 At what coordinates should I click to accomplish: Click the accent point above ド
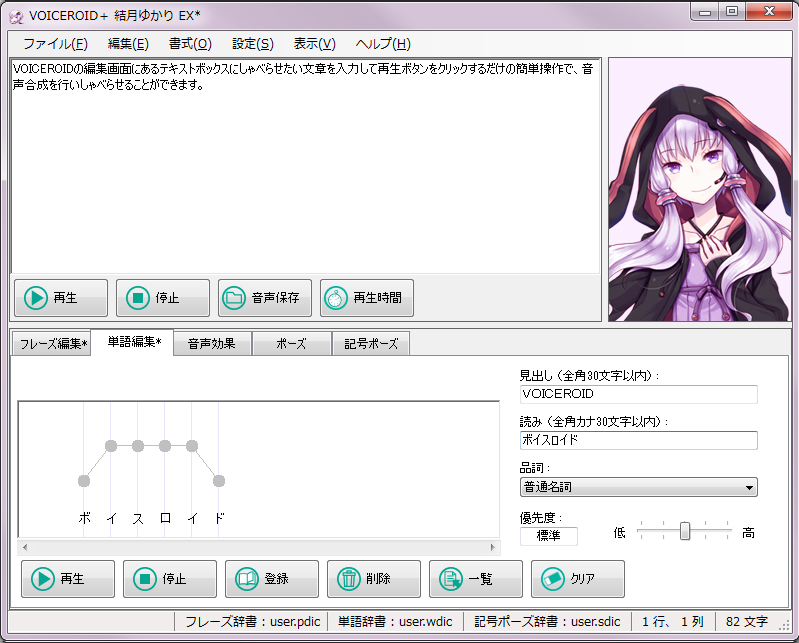(x=219, y=480)
